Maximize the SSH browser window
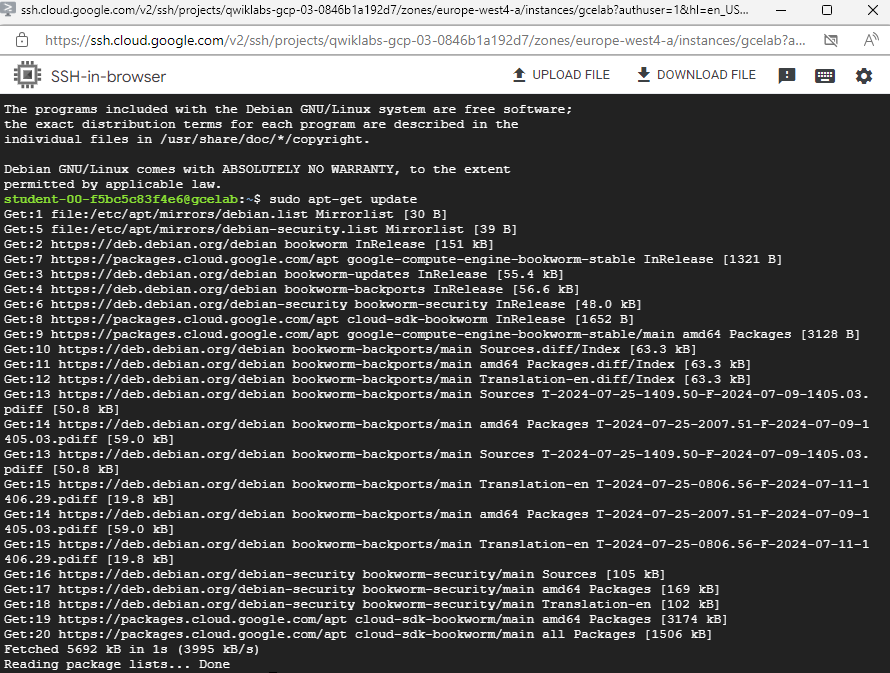The width and height of the screenshot is (890, 673). click(x=827, y=10)
